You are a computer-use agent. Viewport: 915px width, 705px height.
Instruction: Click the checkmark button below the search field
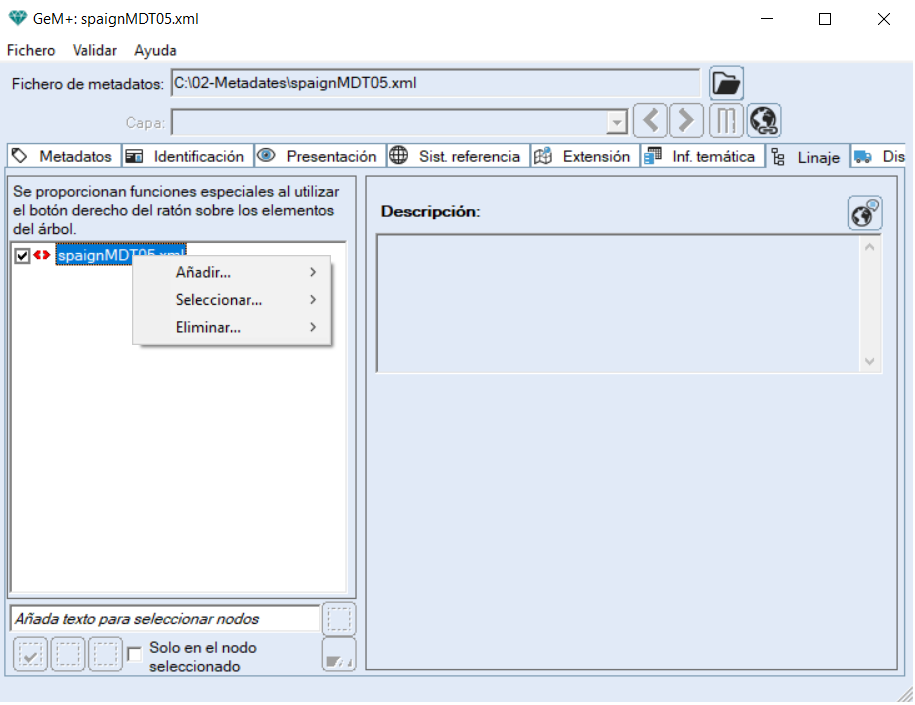31,654
